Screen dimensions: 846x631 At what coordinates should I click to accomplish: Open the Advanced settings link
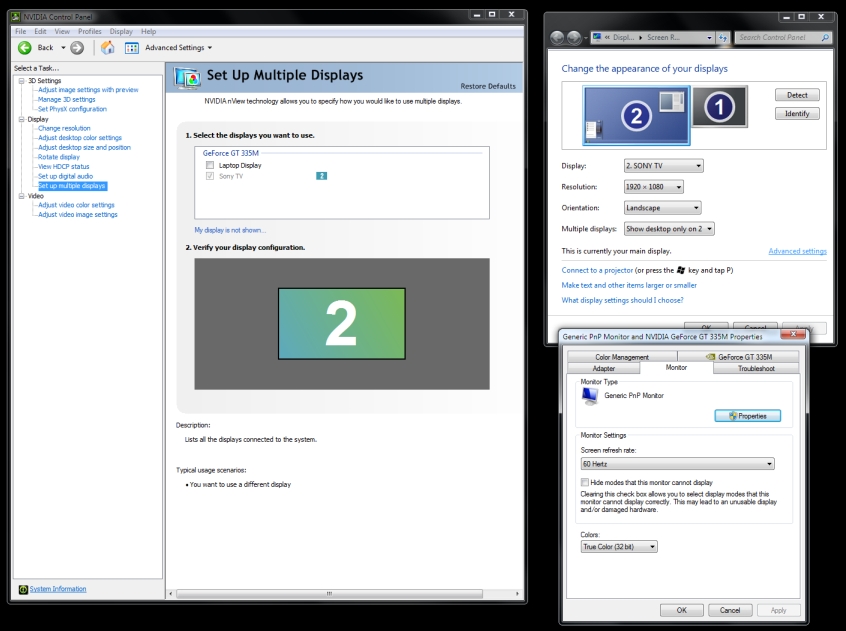coord(797,251)
